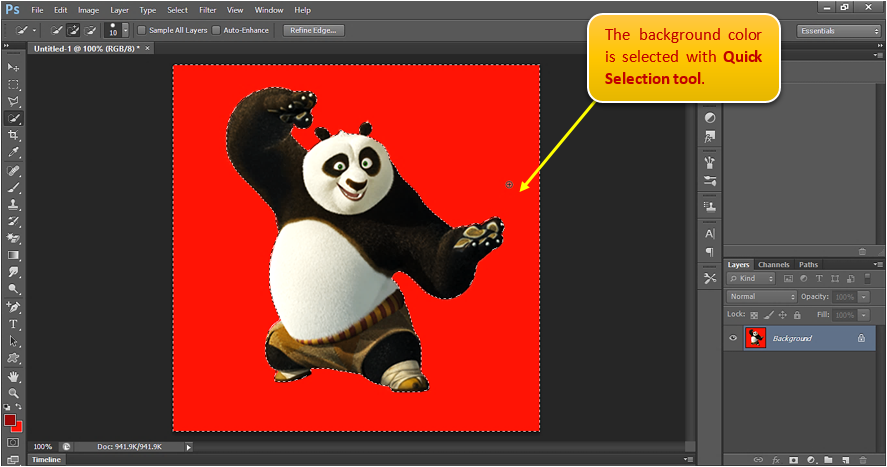Open the Paragraph panel icon
The height and width of the screenshot is (467, 887).
pos(710,252)
